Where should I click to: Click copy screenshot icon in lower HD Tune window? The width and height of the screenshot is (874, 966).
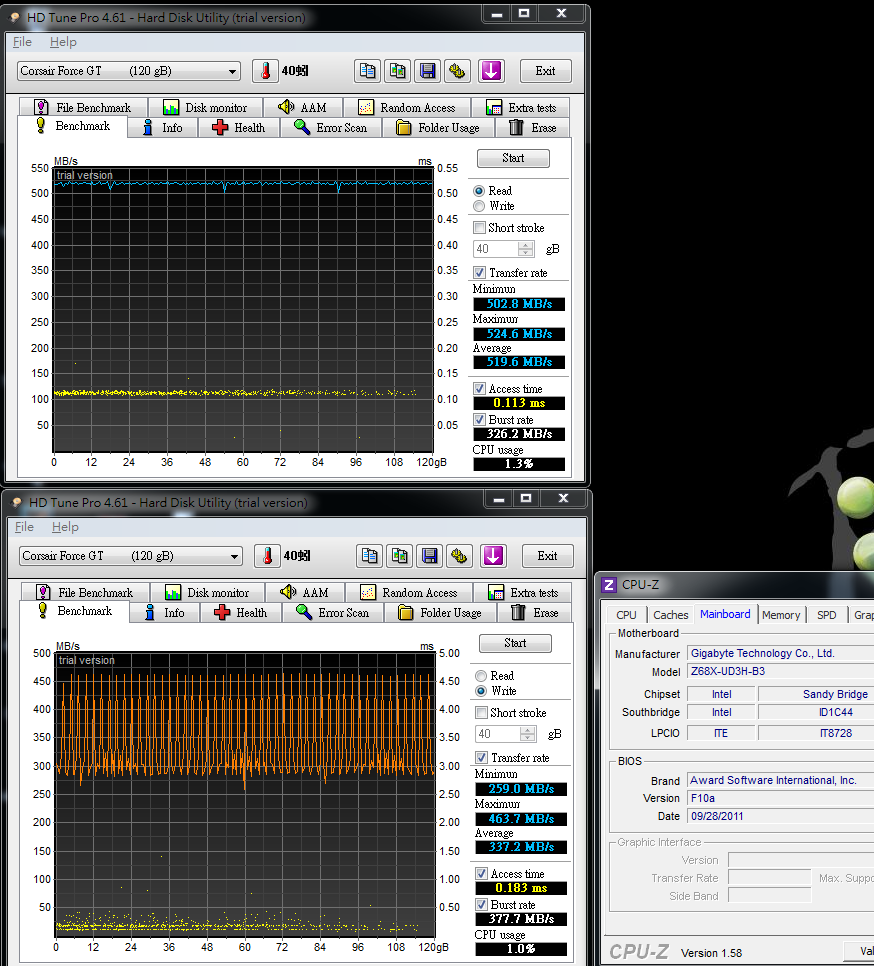click(x=399, y=556)
